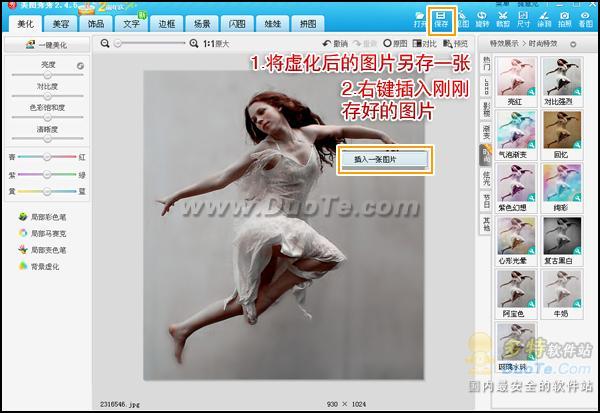Click the file name 2316546.jpg
Screen dimensions: 600x413
coord(119,404)
